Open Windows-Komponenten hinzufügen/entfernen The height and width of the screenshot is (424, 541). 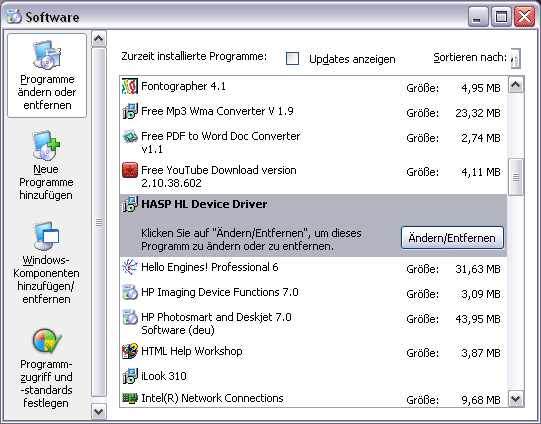(46, 263)
